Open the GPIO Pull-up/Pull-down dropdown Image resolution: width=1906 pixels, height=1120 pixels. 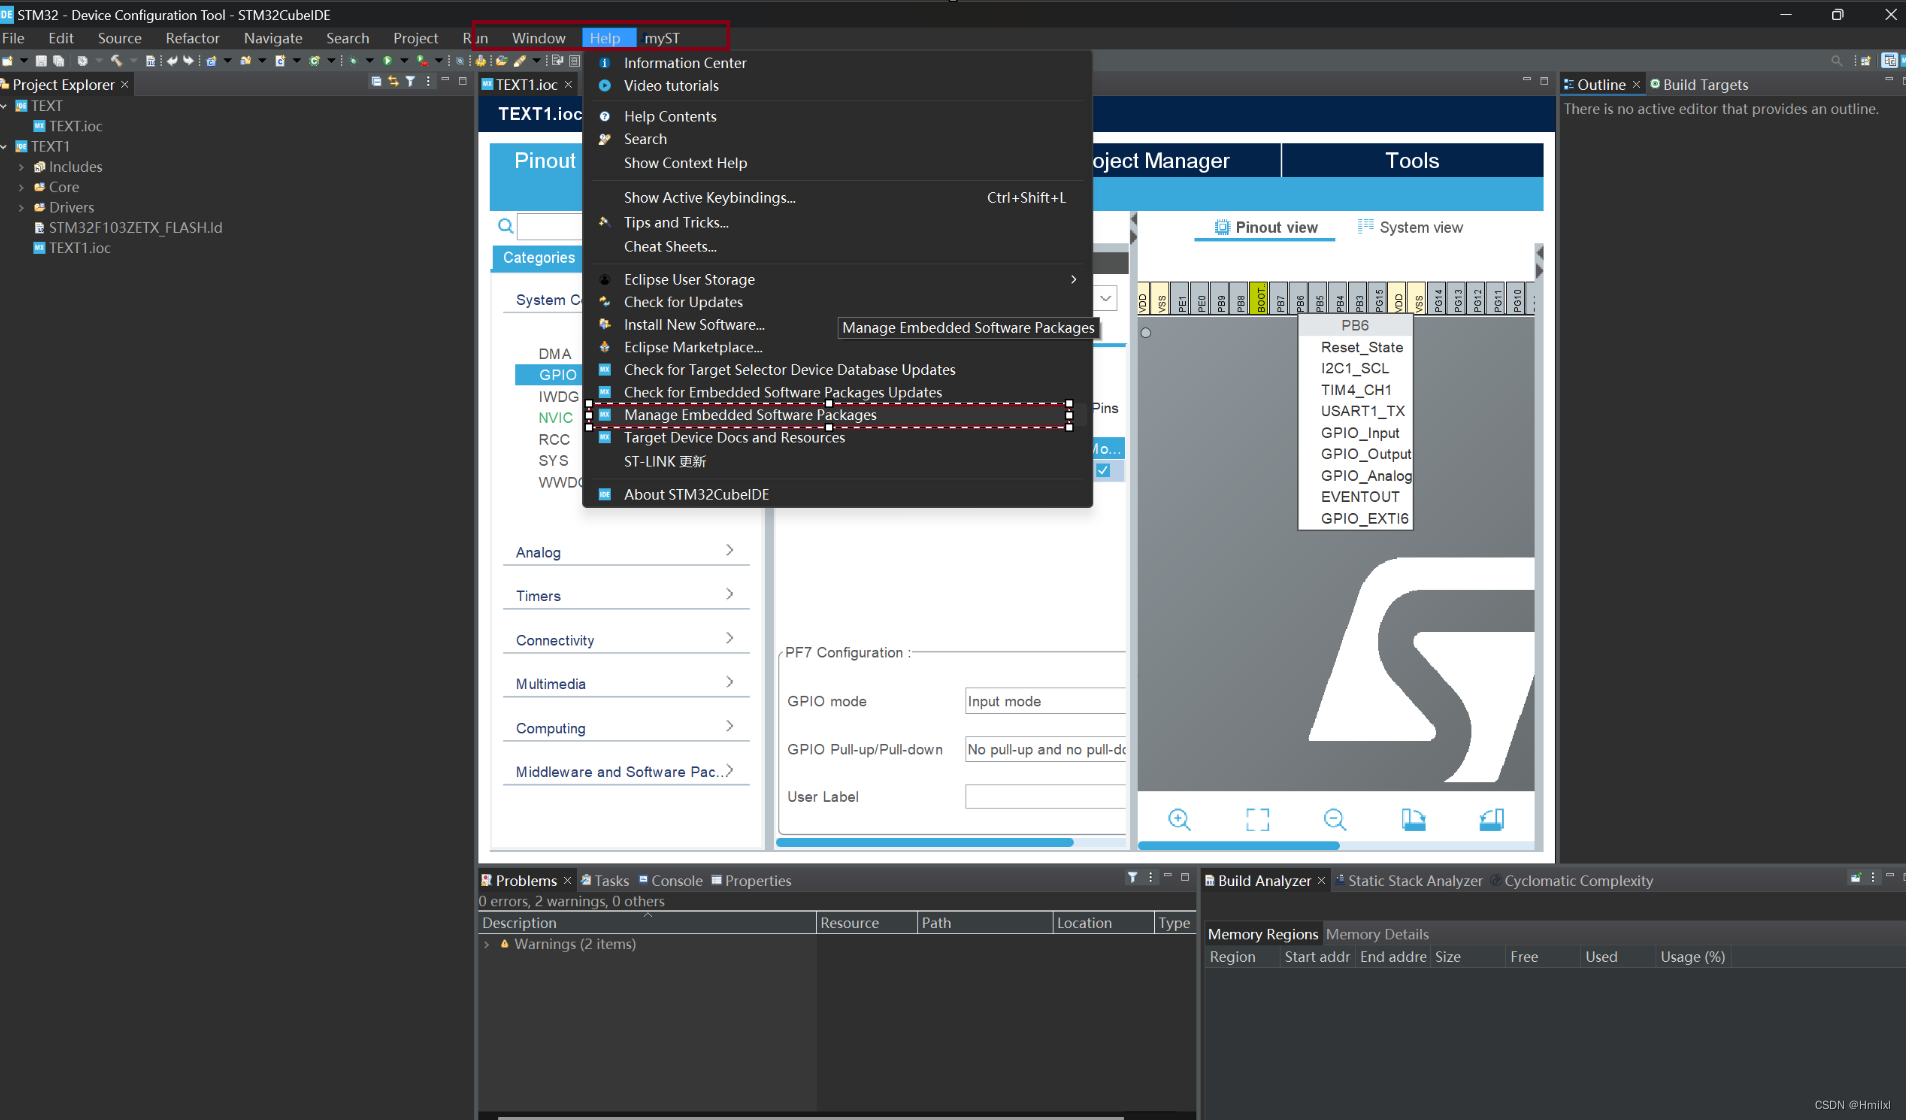point(1045,749)
